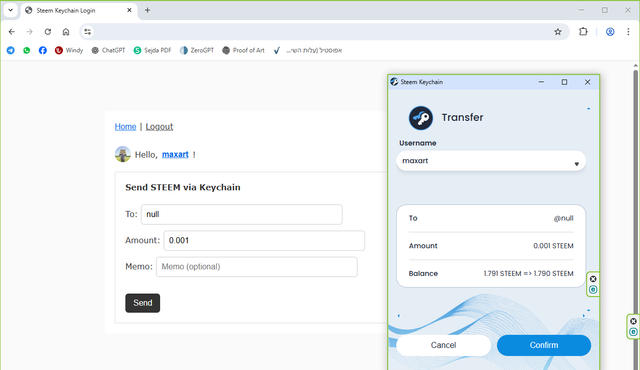Open a new browser tab

[x=147, y=10]
